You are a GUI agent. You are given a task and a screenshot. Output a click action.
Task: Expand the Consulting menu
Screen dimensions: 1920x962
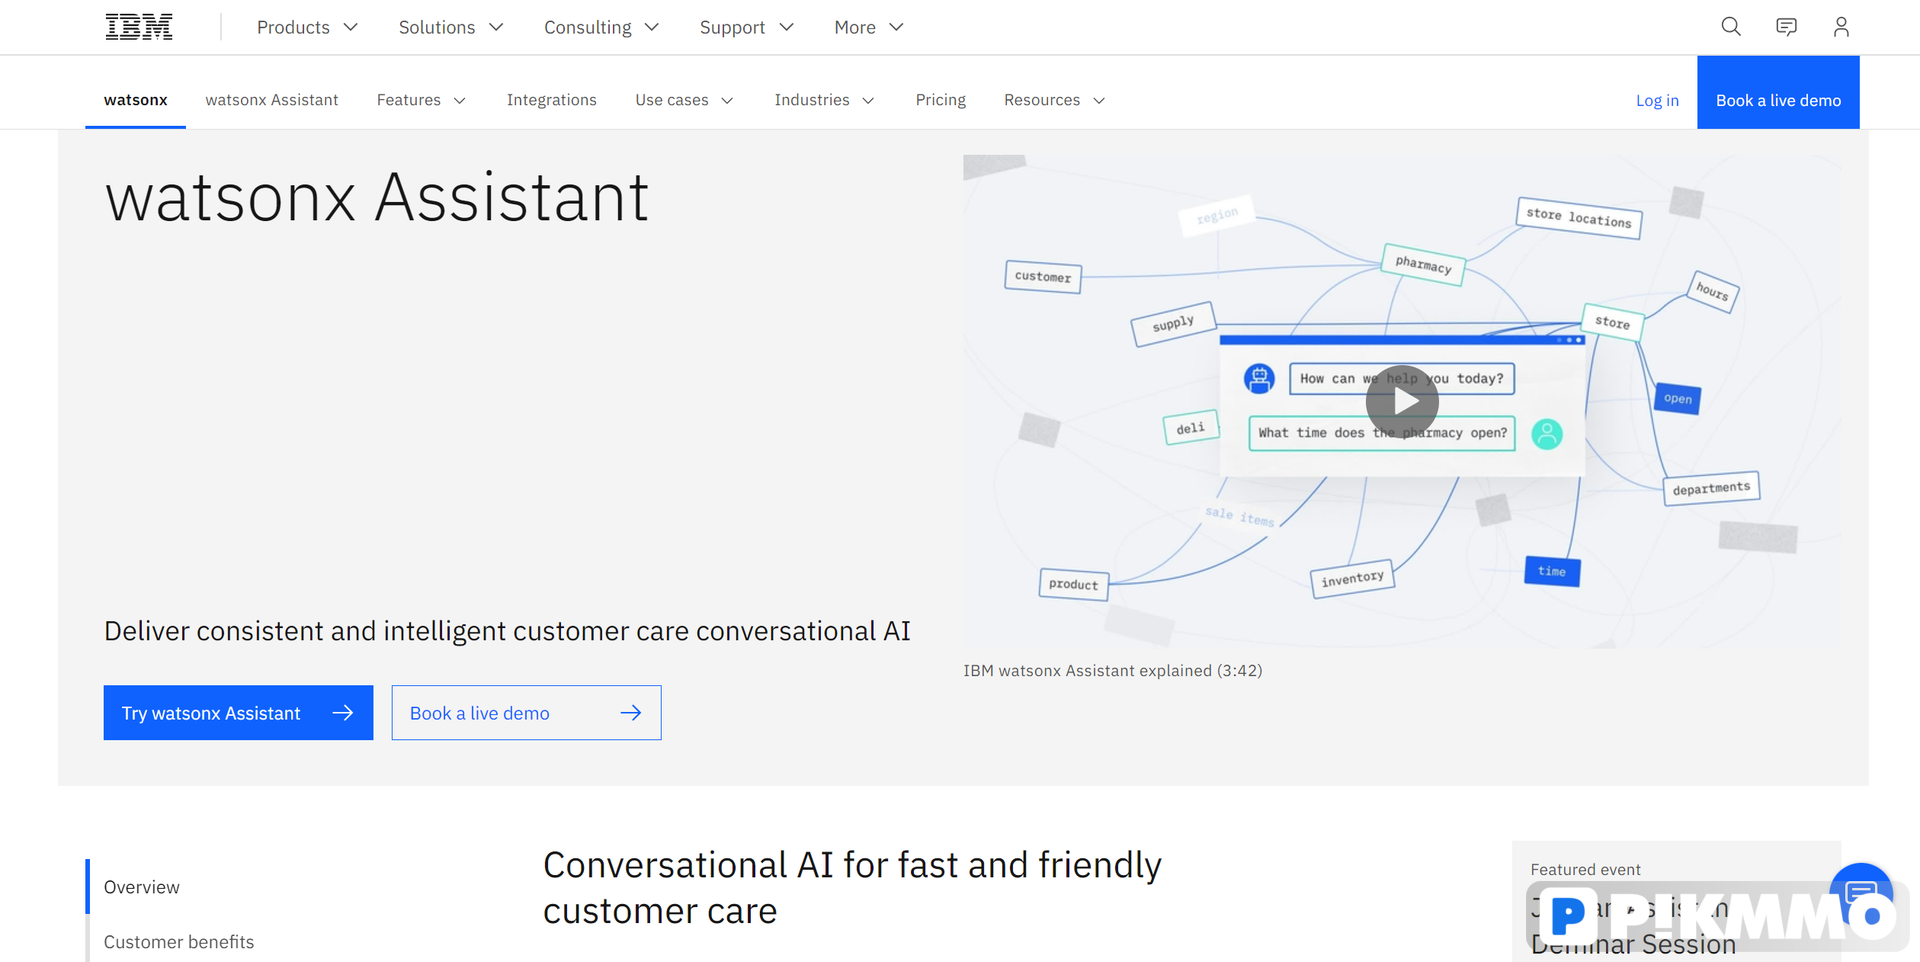(601, 27)
